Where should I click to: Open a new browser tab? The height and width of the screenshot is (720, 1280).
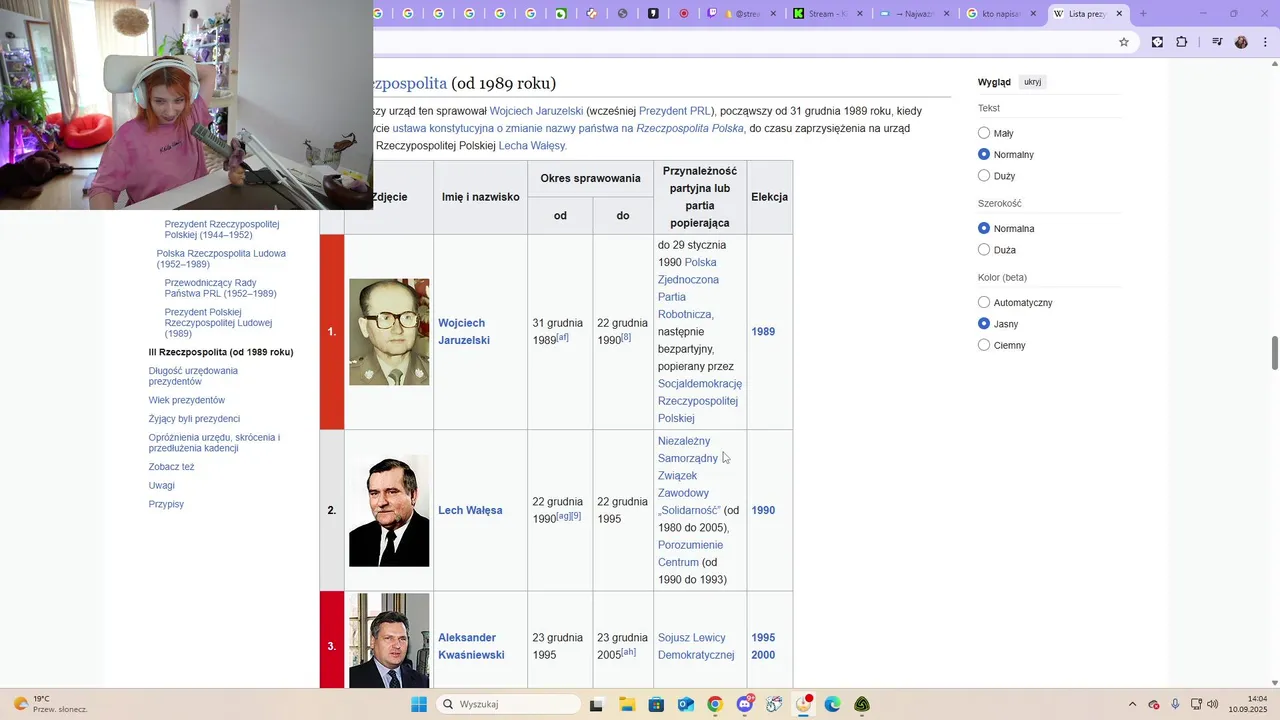point(1143,14)
